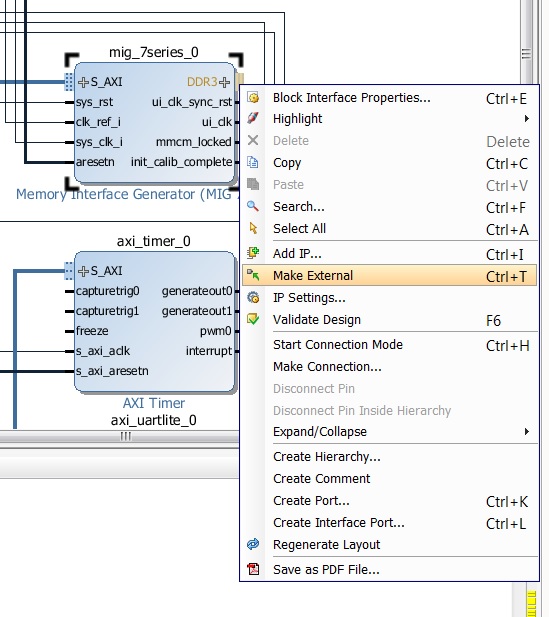Viewport: 549px width, 617px height.
Task: Click the IP Settings gear icon
Action: [x=253, y=297]
